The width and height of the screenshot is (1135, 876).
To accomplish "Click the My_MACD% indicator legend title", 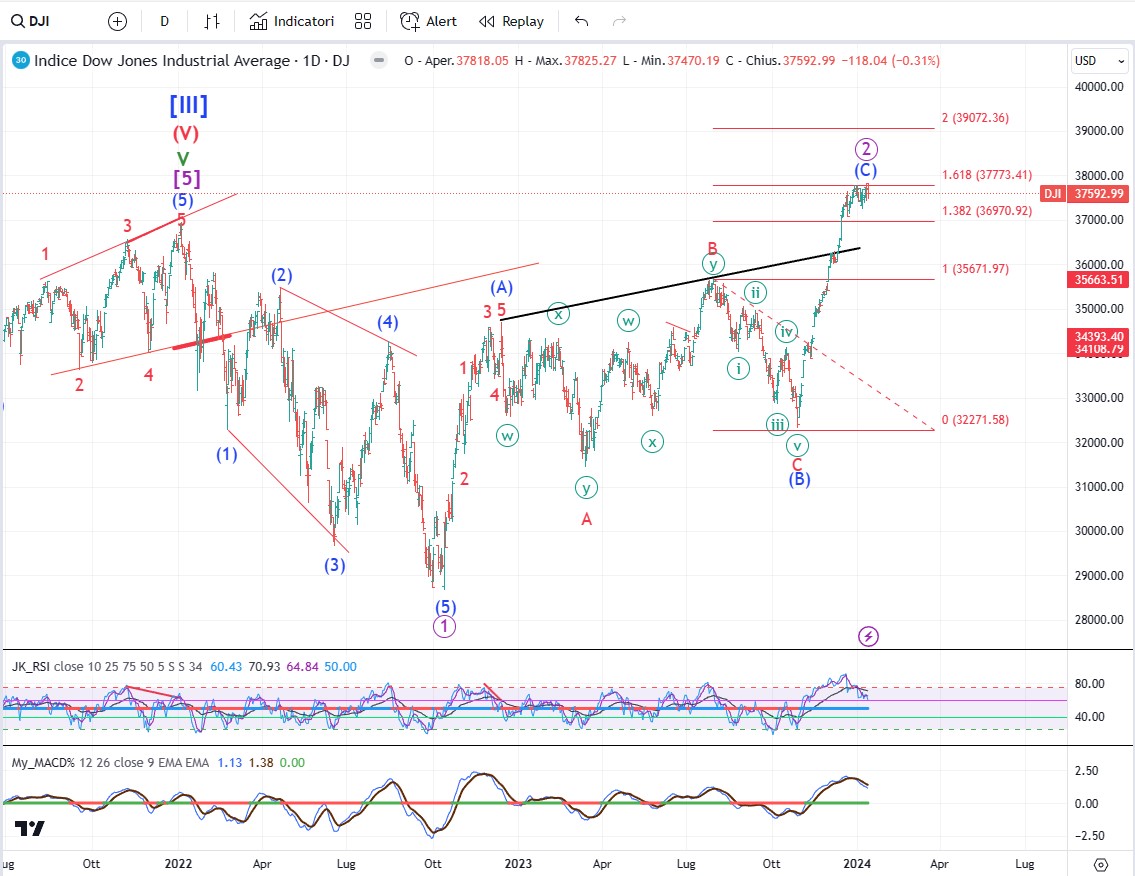I will click(x=43, y=763).
